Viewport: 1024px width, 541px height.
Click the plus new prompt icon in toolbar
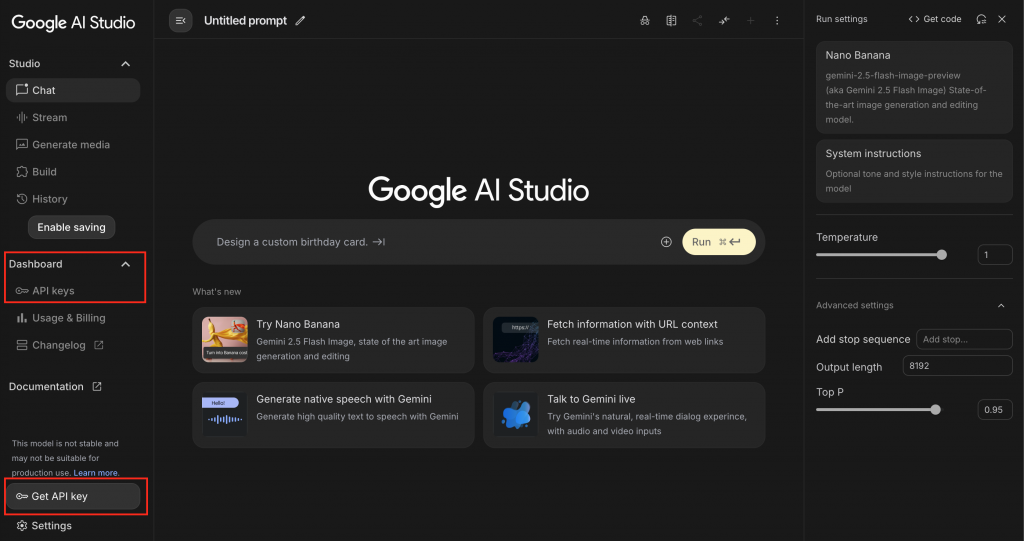click(x=750, y=21)
